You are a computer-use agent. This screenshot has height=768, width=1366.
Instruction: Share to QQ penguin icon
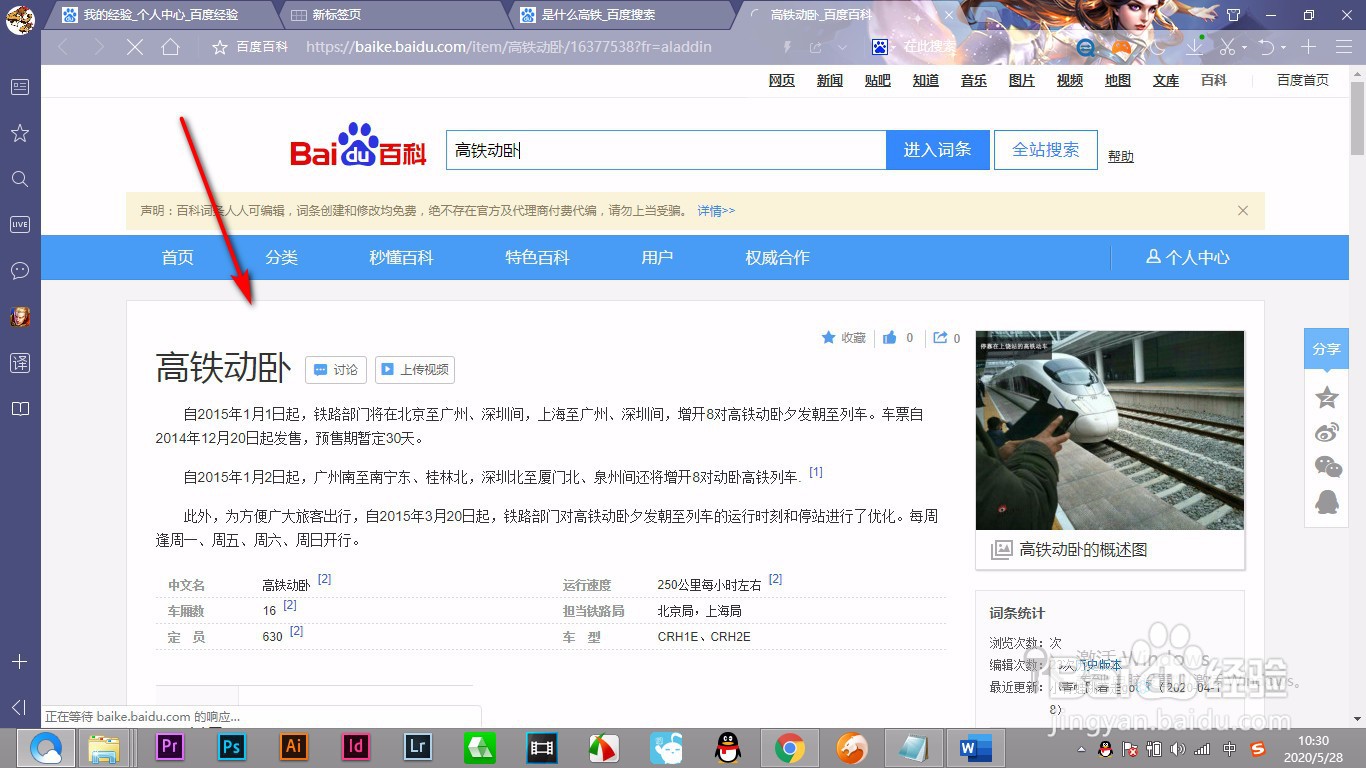(x=1327, y=501)
